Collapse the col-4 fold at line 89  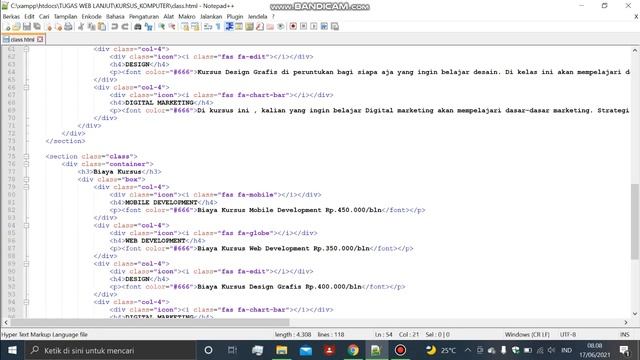tap(27, 264)
